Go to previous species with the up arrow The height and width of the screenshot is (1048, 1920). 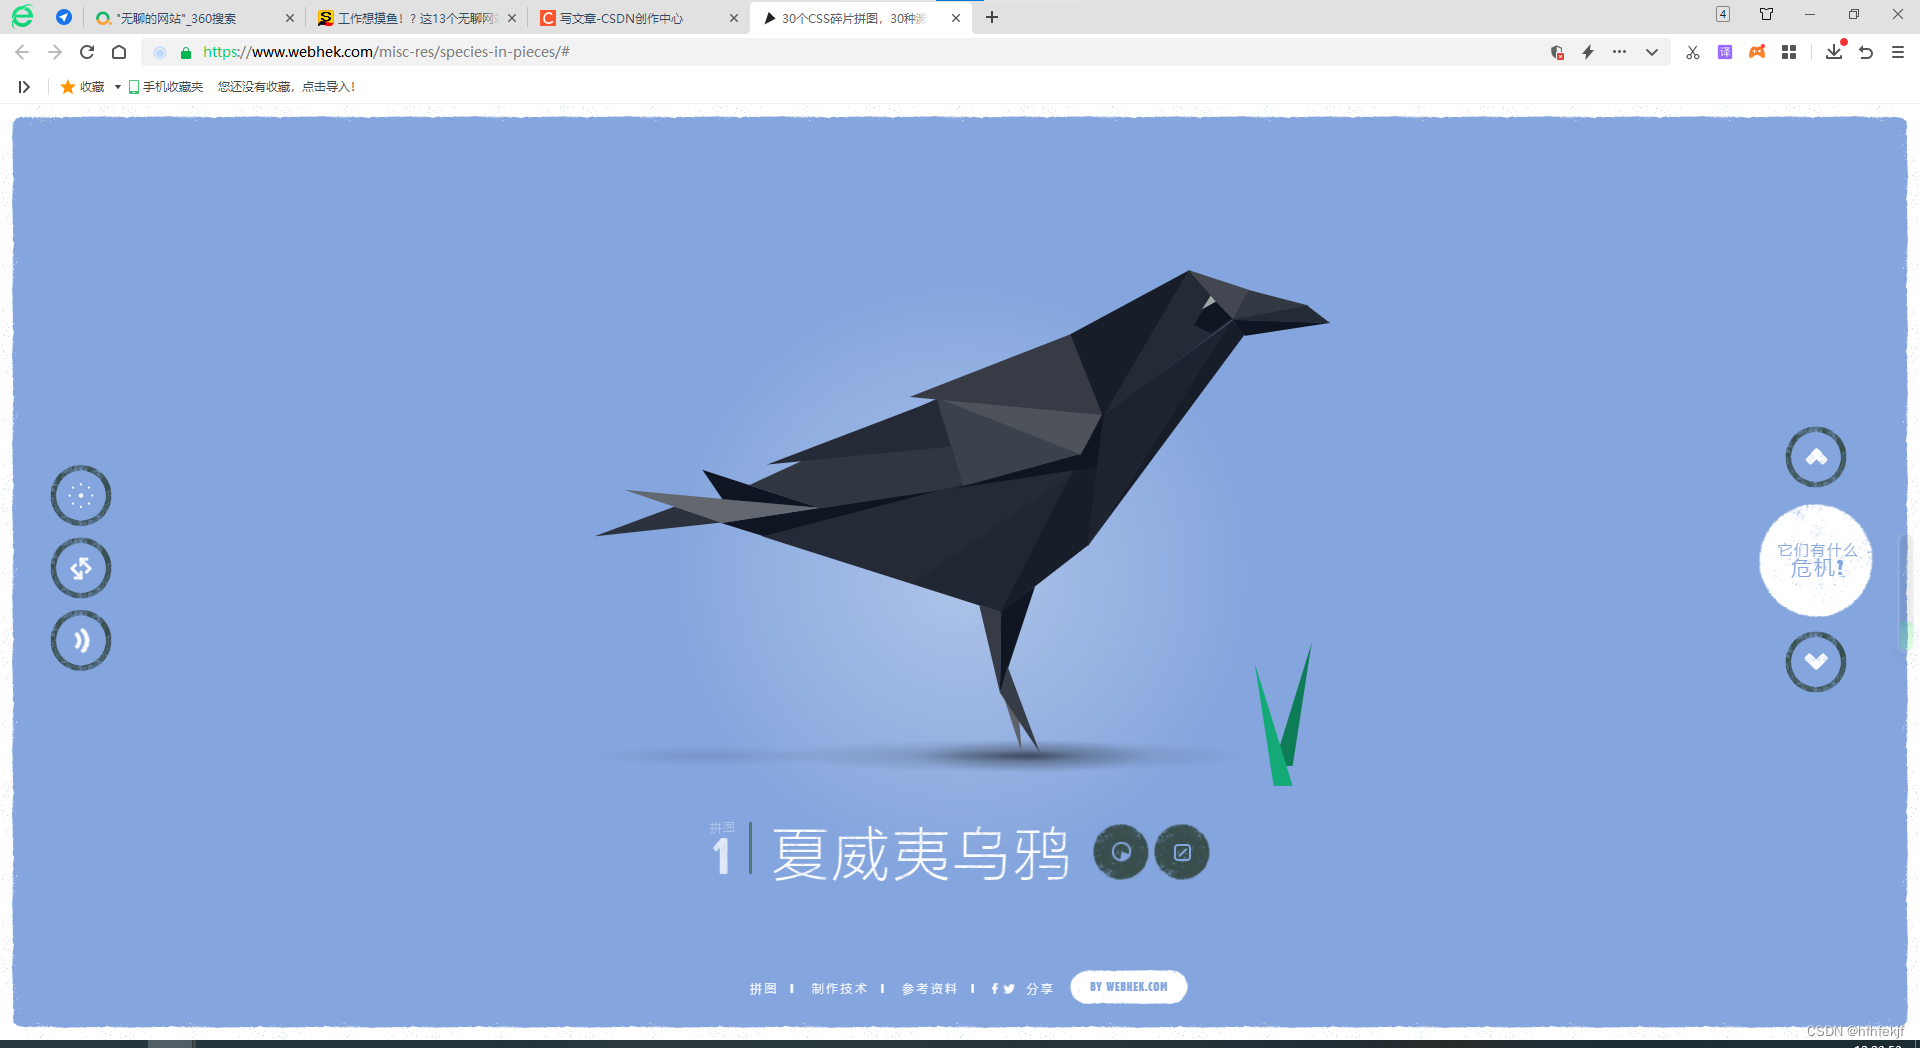(1816, 457)
